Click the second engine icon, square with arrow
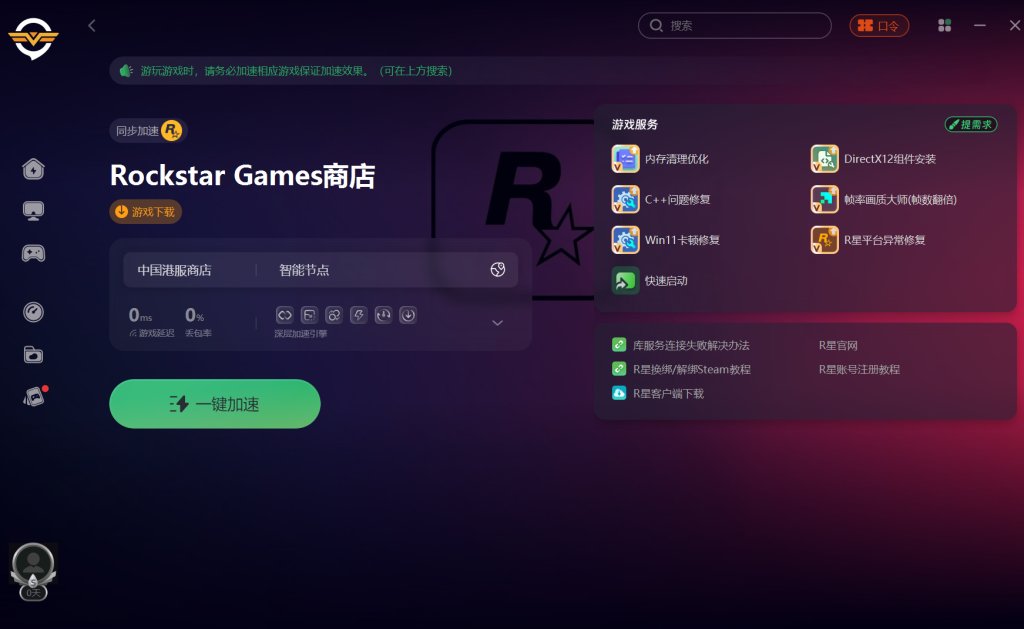The image size is (1024, 629). [310, 315]
